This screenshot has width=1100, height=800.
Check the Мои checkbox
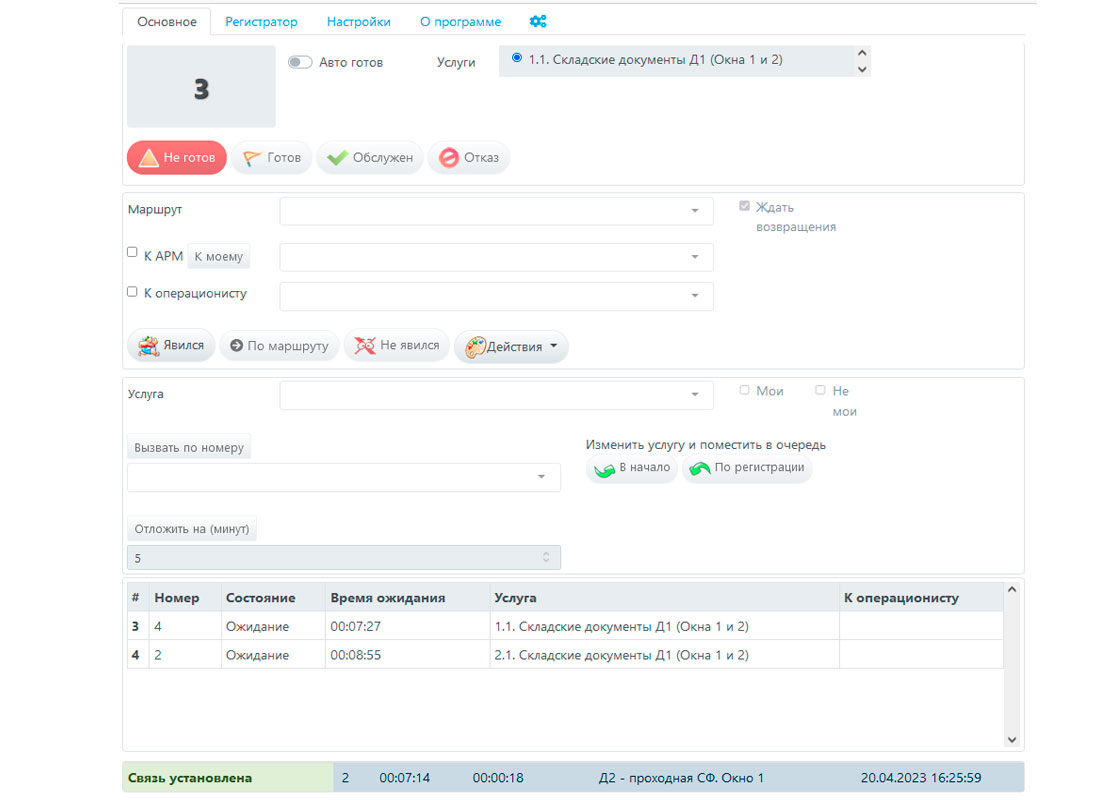[744, 390]
